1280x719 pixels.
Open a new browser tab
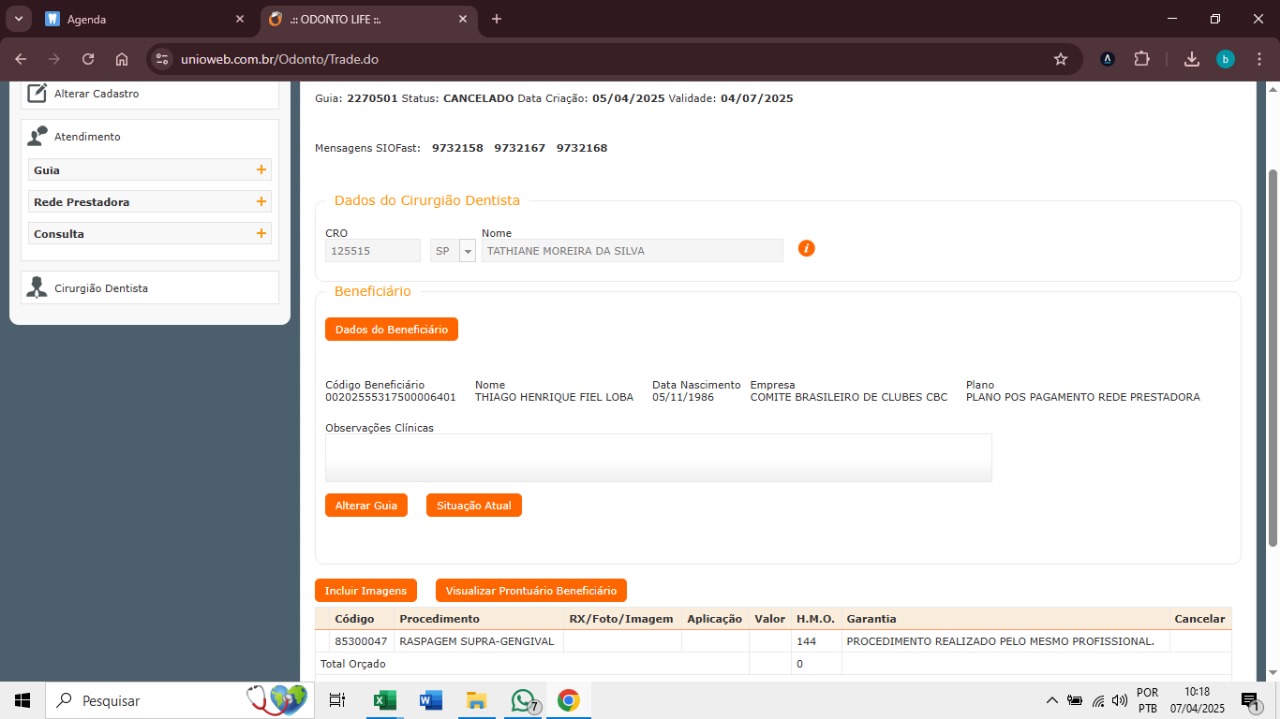click(x=496, y=19)
